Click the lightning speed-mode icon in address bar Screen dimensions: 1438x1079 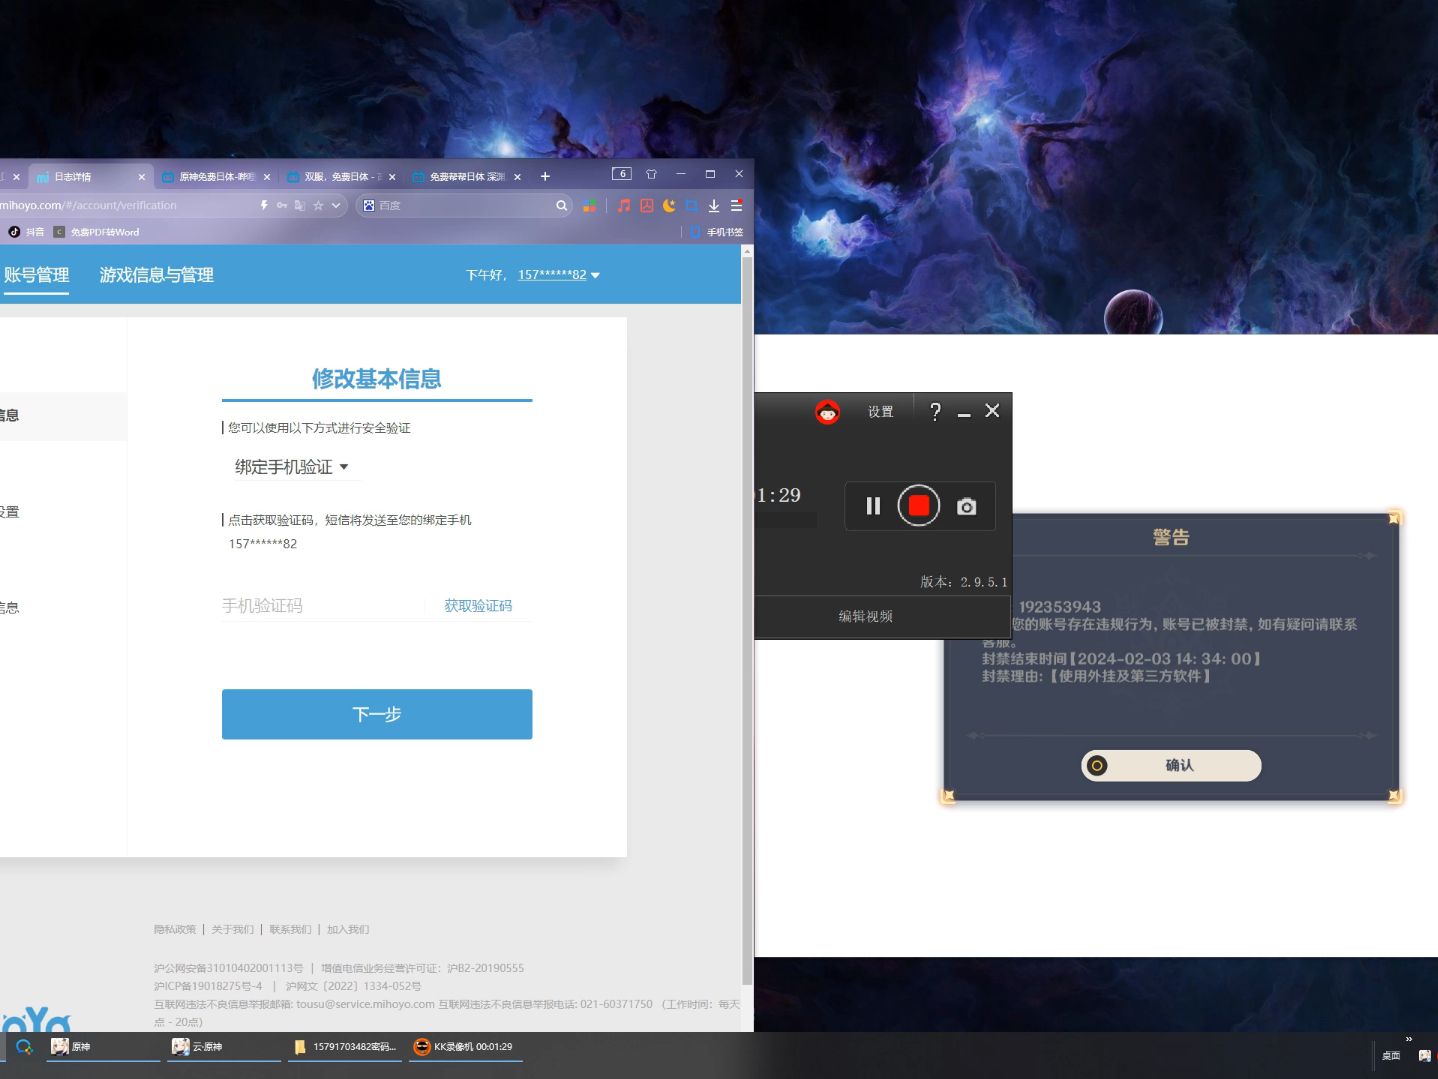(264, 205)
